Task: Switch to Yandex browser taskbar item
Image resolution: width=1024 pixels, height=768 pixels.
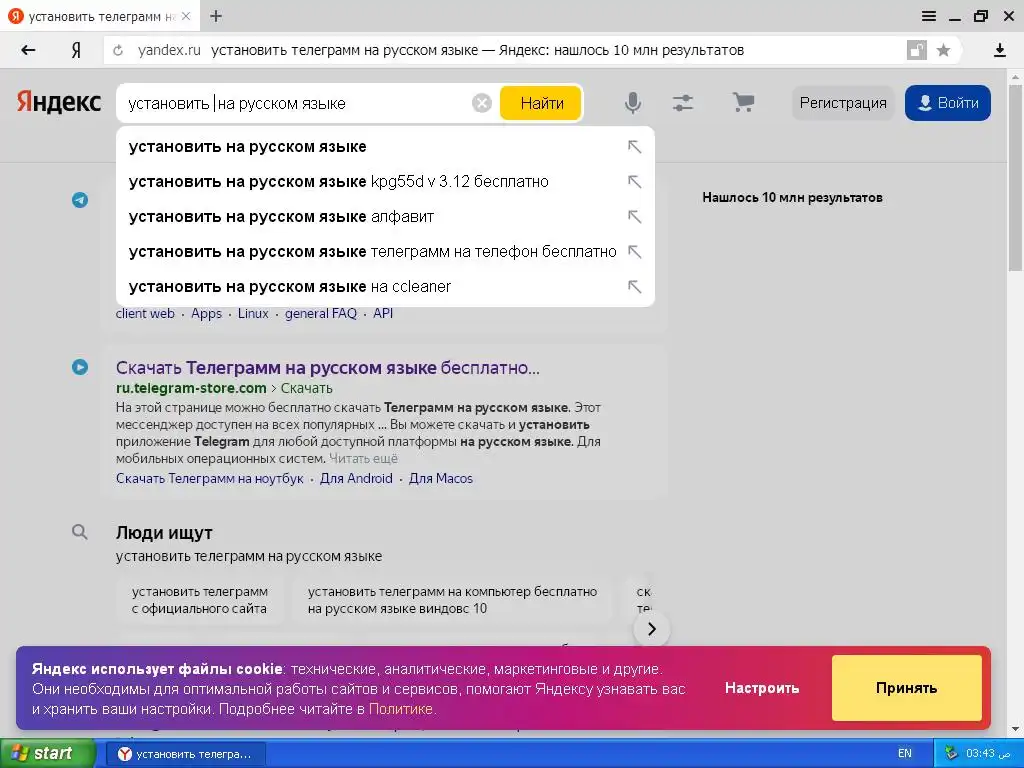Action: pos(185,754)
